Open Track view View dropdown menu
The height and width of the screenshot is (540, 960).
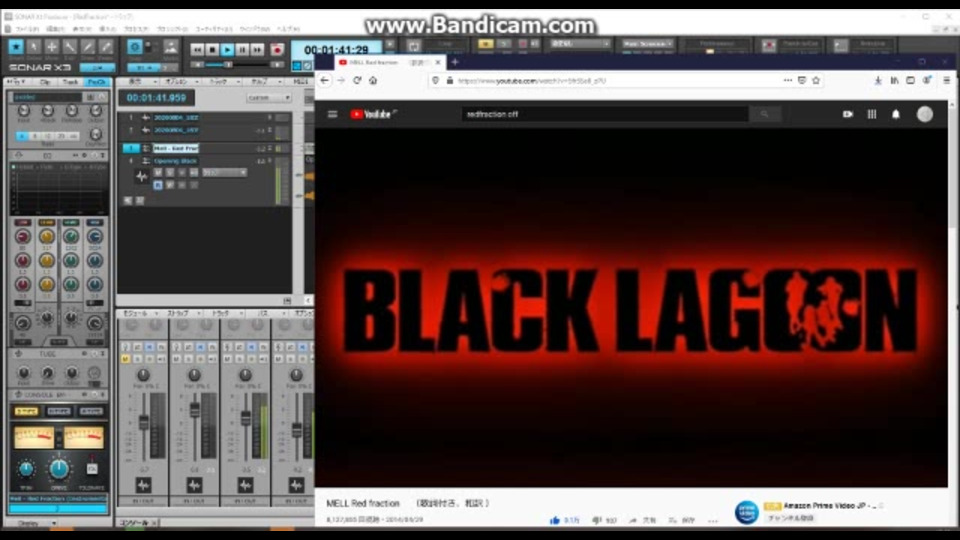coord(139,81)
